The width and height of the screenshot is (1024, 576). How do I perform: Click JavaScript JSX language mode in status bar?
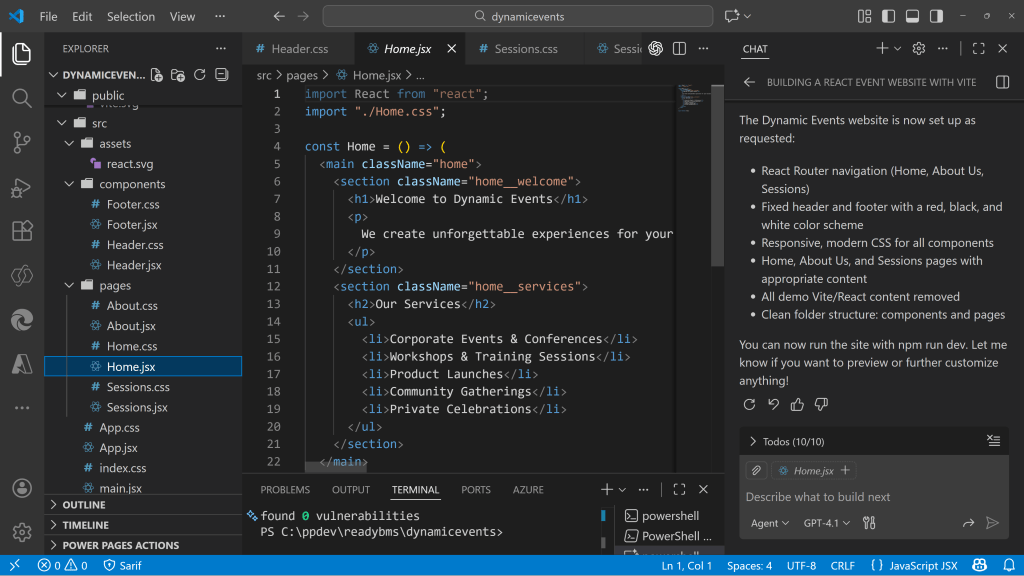(x=922, y=566)
